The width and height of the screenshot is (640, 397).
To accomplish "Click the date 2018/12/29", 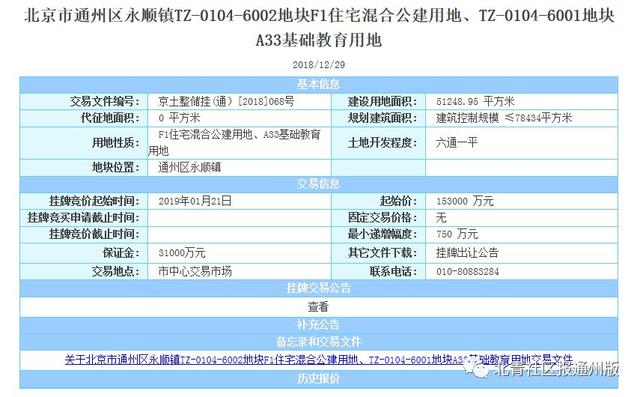I will pyautogui.click(x=318, y=64).
